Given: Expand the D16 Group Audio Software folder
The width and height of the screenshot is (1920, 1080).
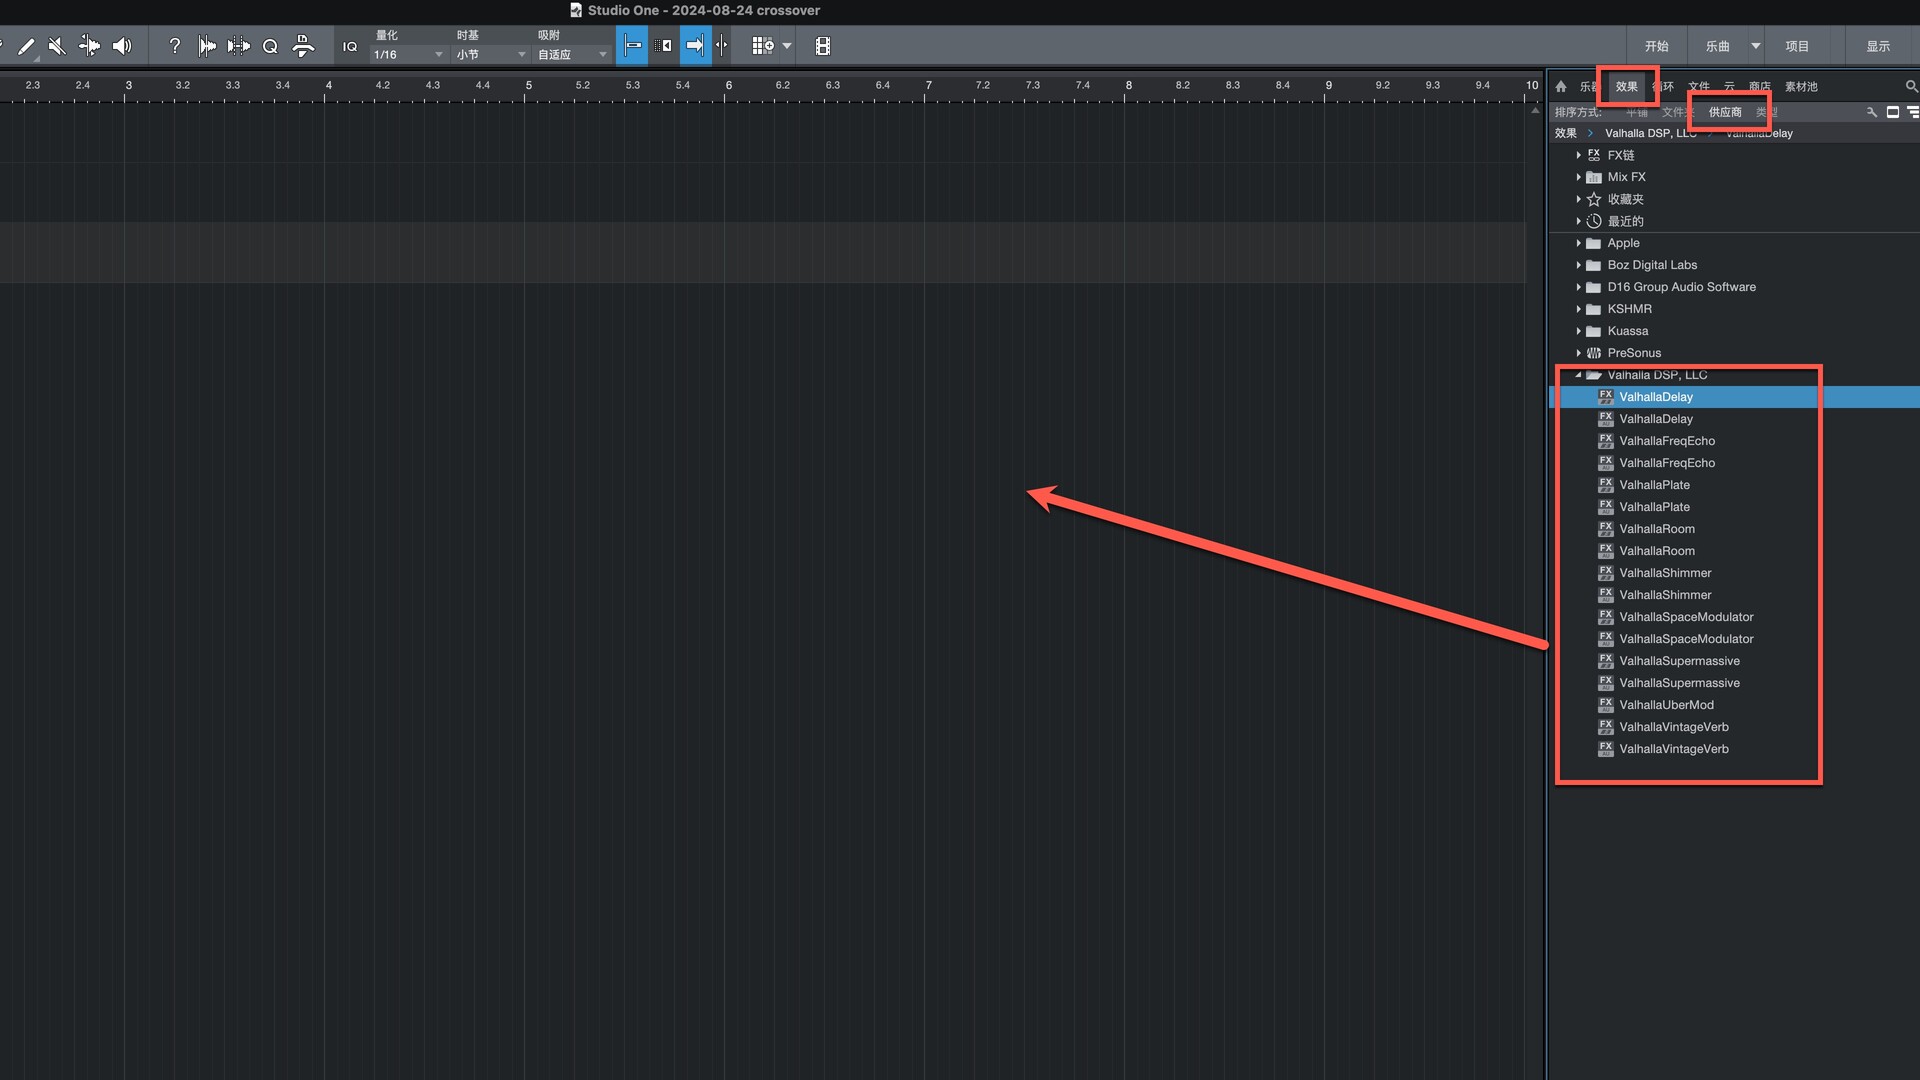Looking at the screenshot, I should [x=1578, y=287].
